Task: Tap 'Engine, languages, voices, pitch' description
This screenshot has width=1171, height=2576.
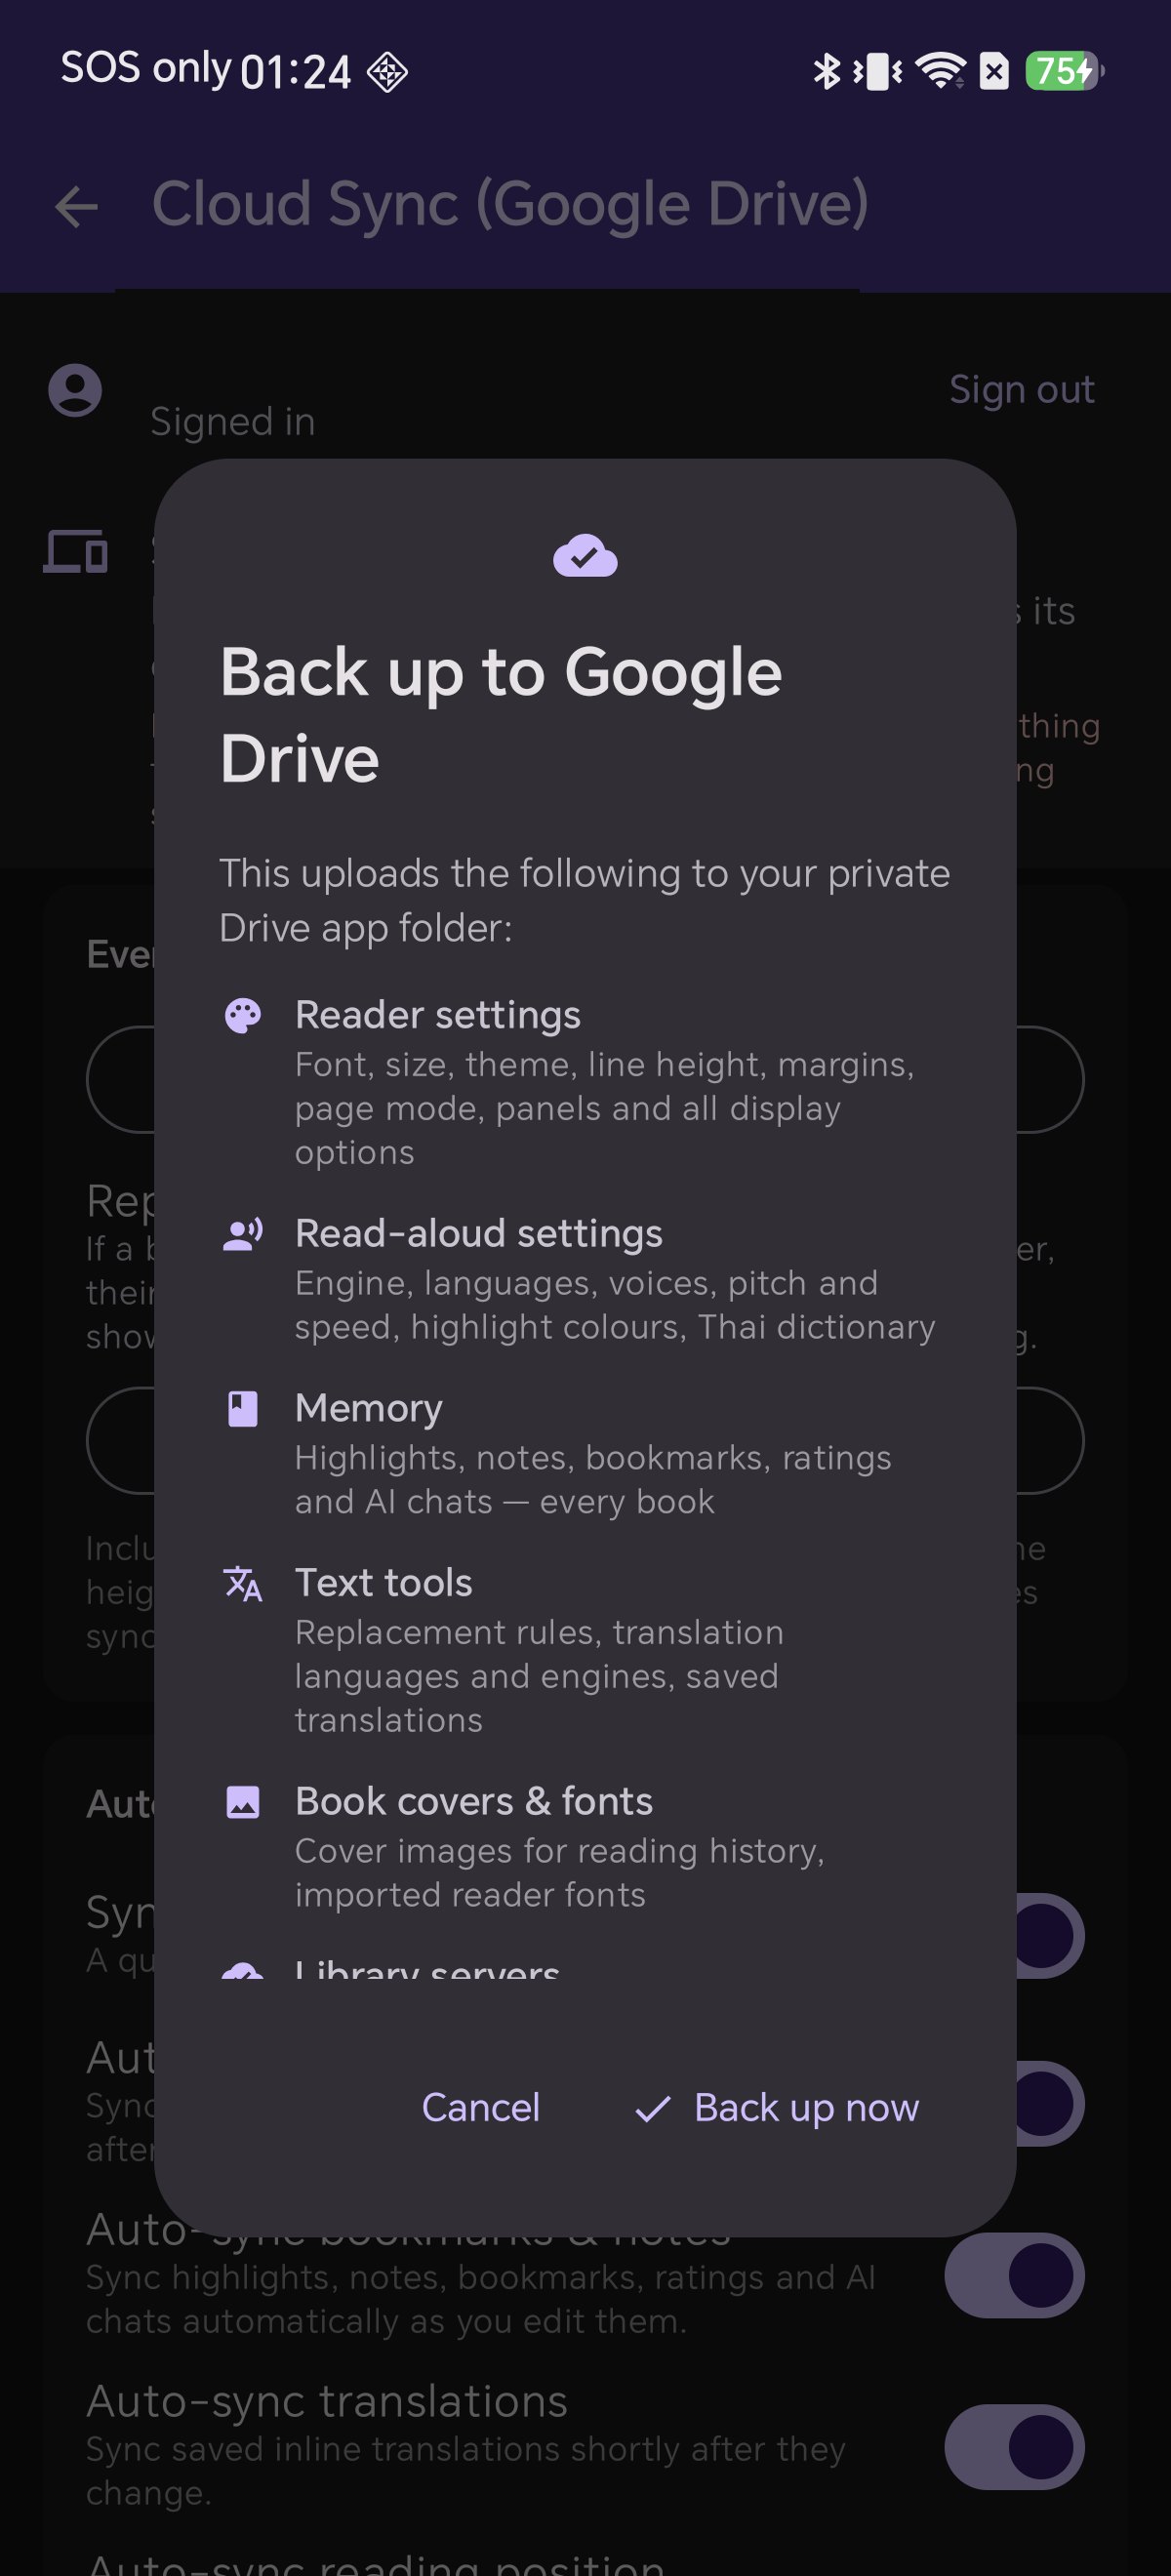Action: [x=615, y=1305]
